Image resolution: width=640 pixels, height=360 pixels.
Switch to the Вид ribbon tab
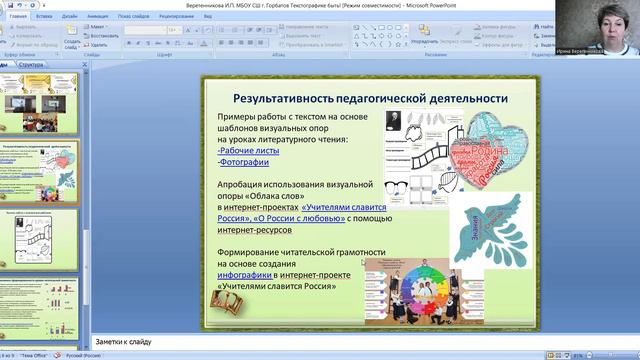pos(208,16)
